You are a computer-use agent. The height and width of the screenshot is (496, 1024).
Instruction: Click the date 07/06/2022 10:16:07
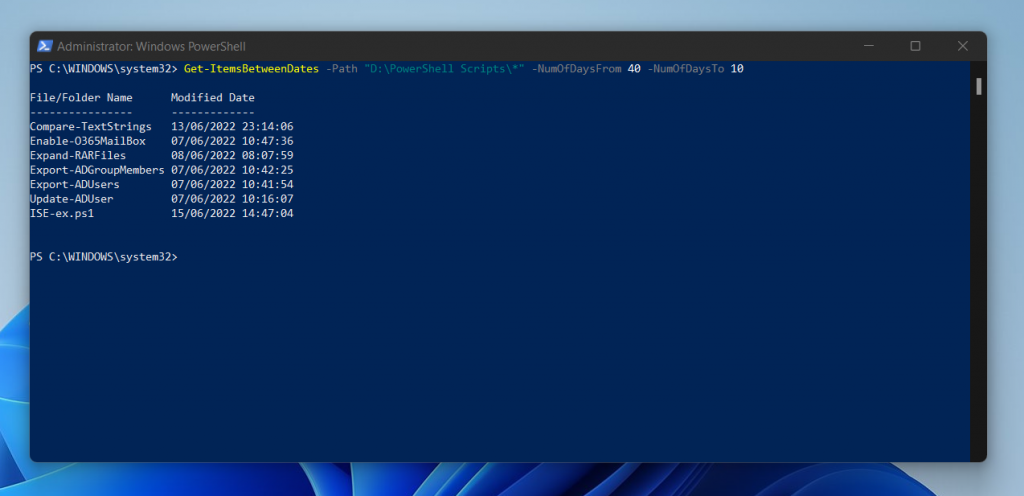(232, 198)
